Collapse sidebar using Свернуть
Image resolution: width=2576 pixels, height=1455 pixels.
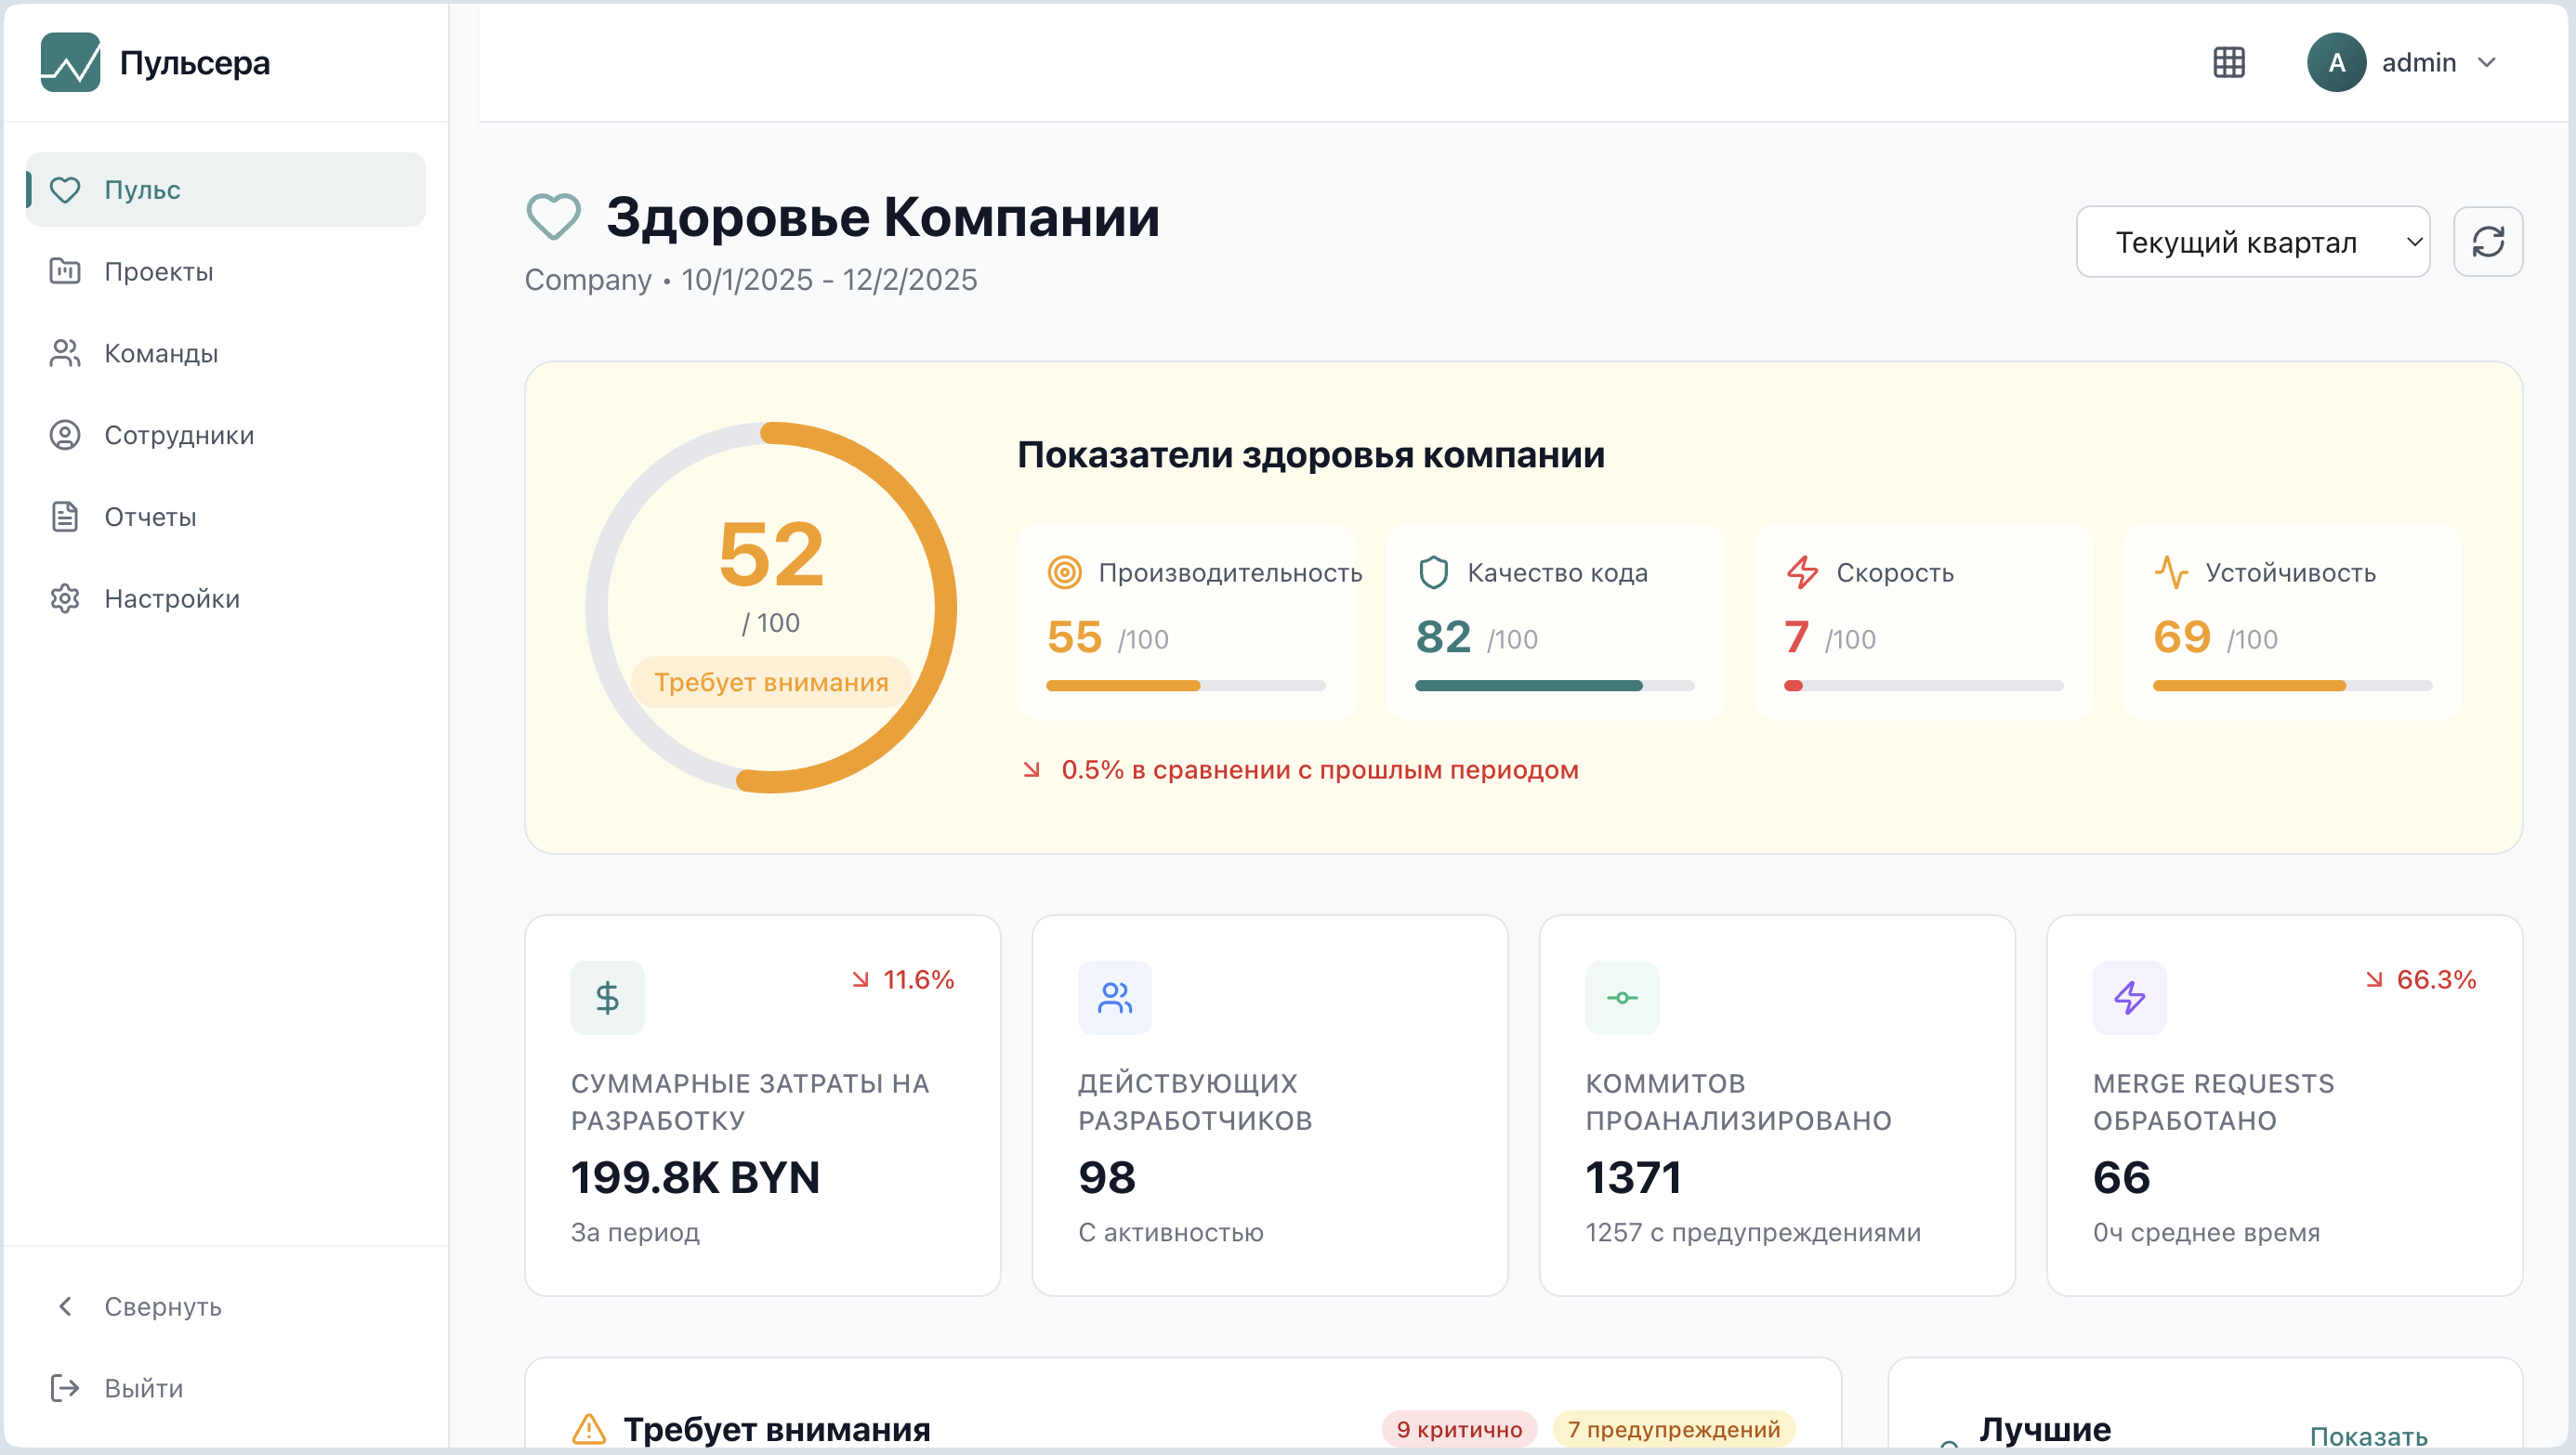coord(162,1306)
